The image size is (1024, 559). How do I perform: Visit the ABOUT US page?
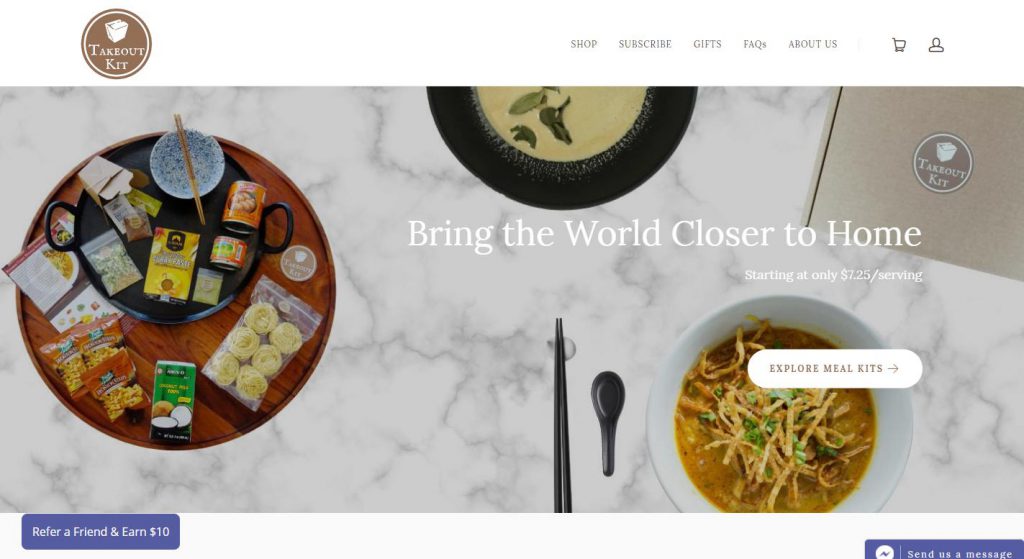click(x=812, y=44)
